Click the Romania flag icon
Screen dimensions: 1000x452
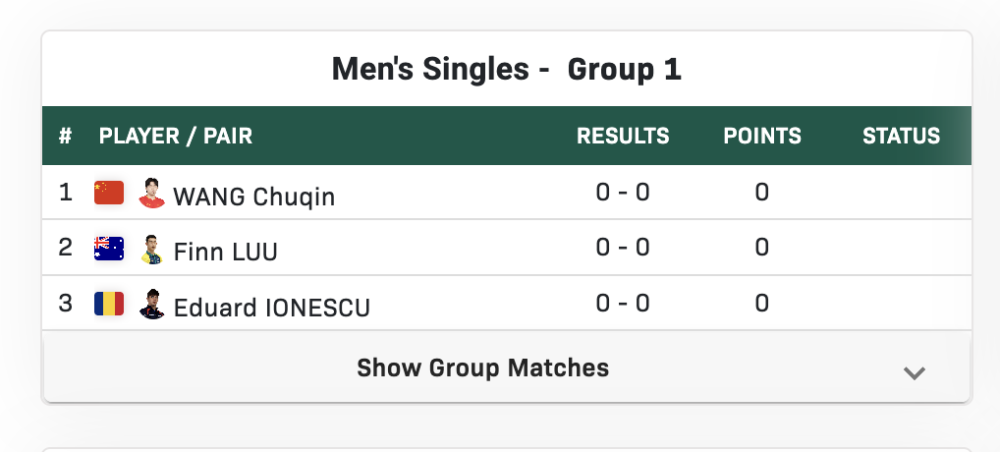pos(109,303)
